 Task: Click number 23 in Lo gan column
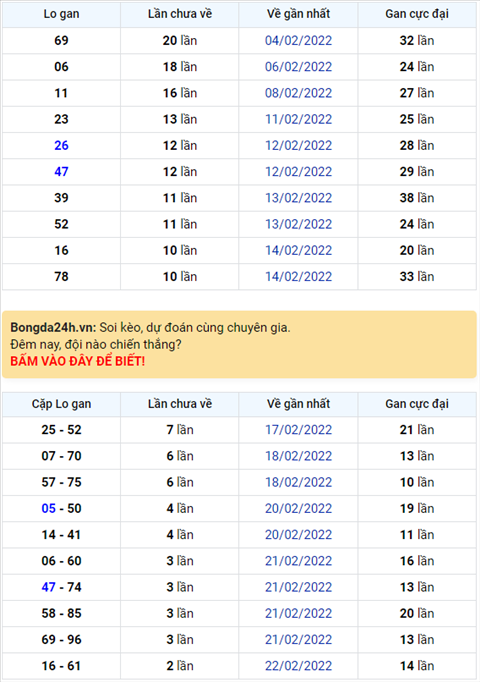[x=61, y=119]
